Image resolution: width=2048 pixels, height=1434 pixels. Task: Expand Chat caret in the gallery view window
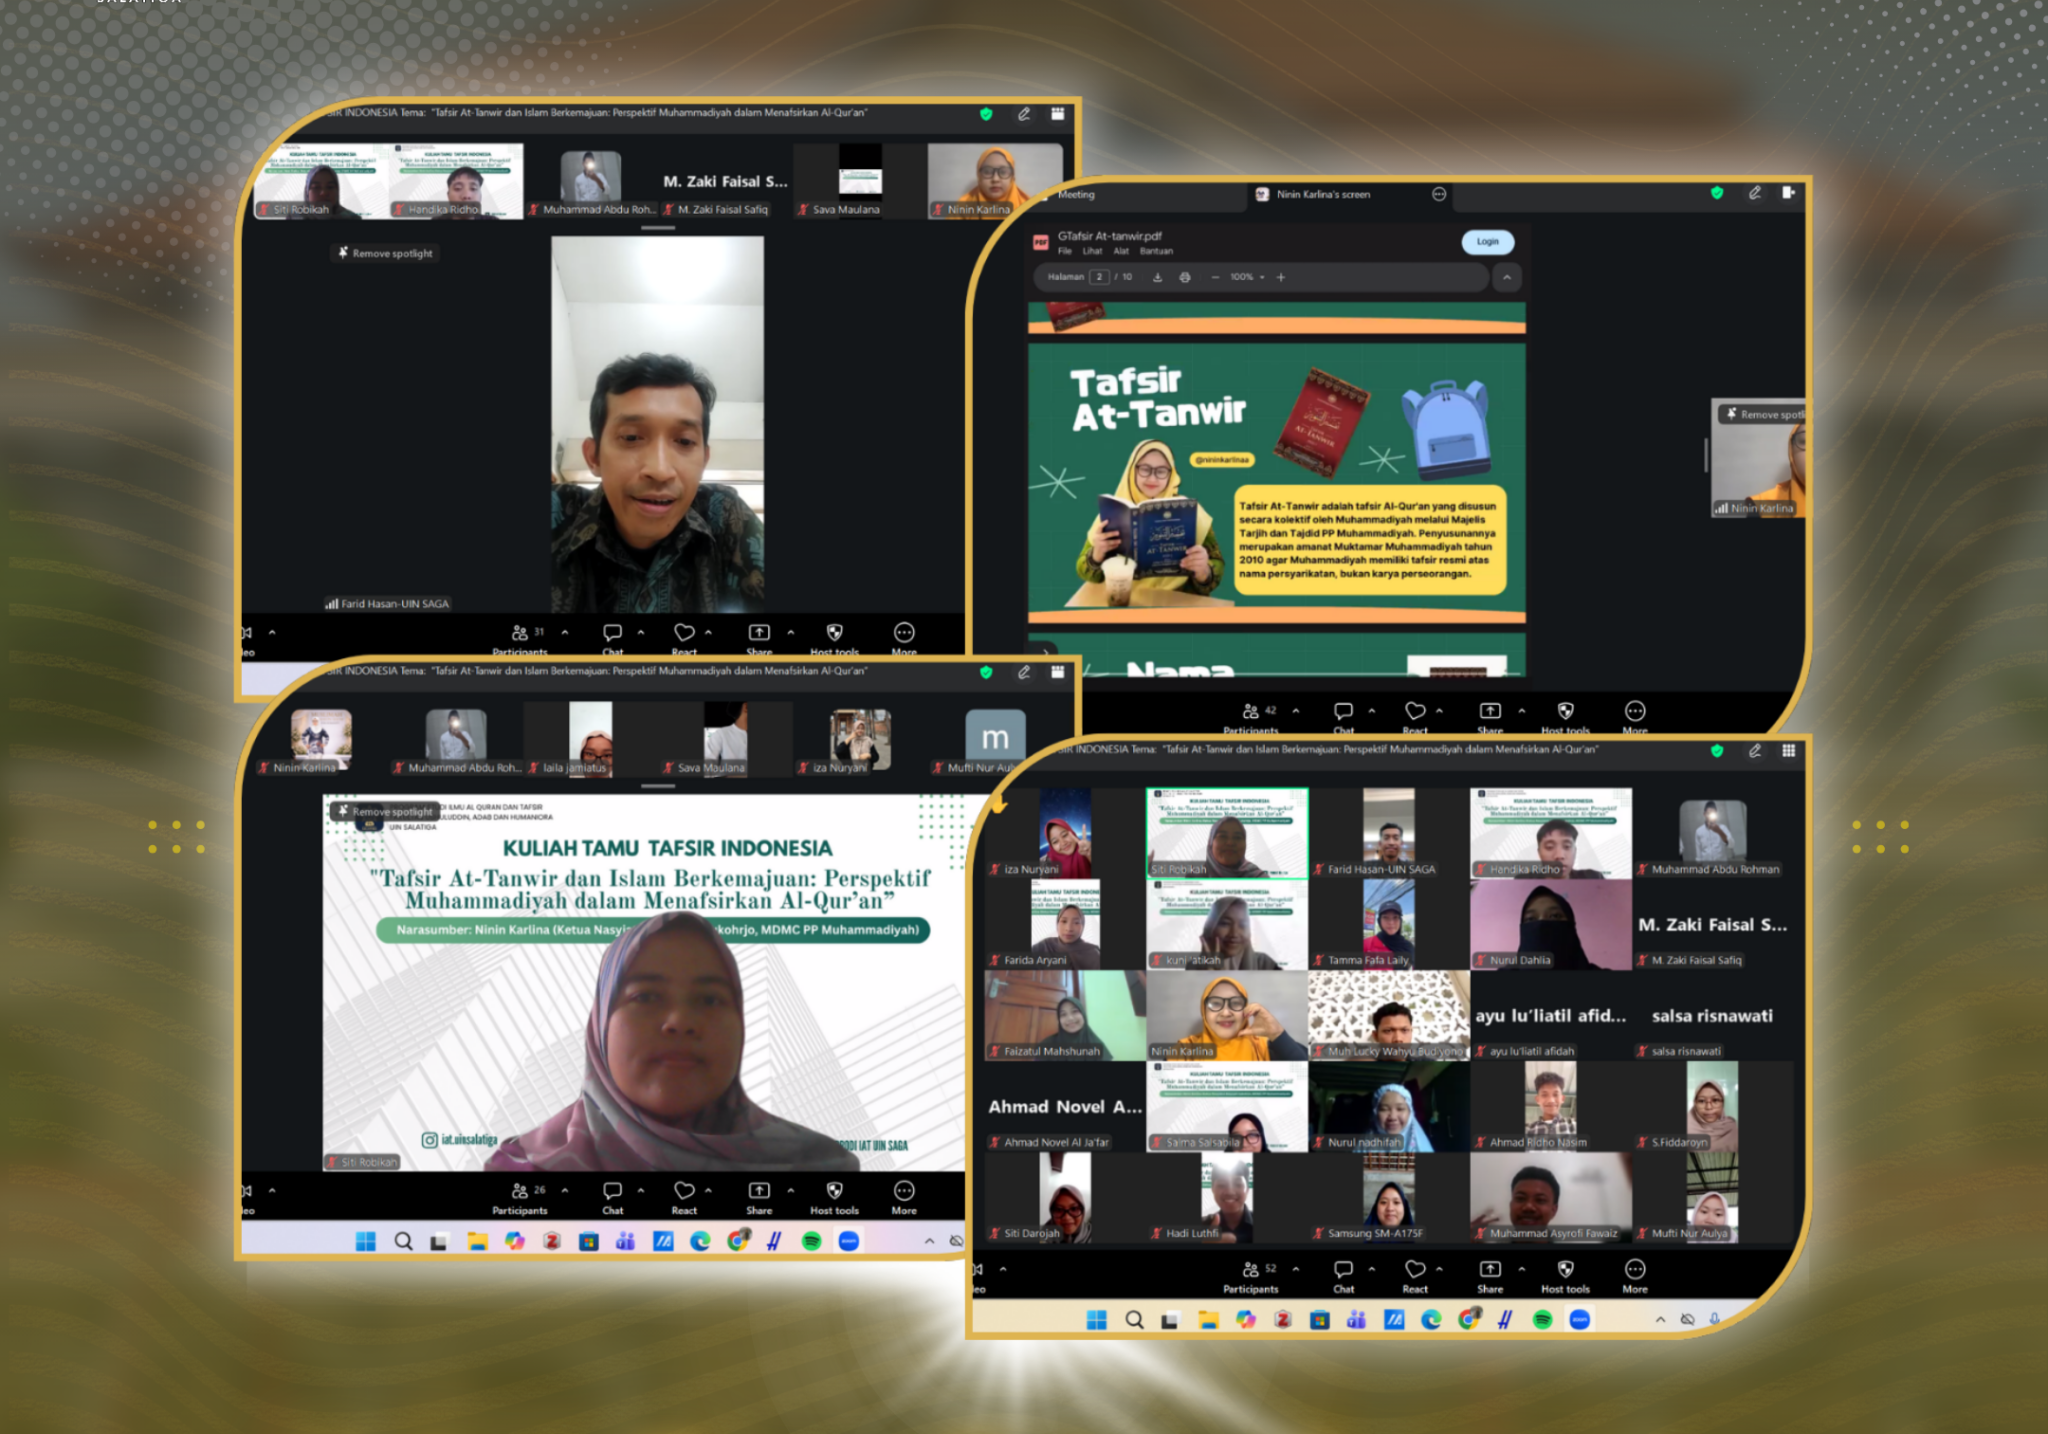[1372, 1269]
